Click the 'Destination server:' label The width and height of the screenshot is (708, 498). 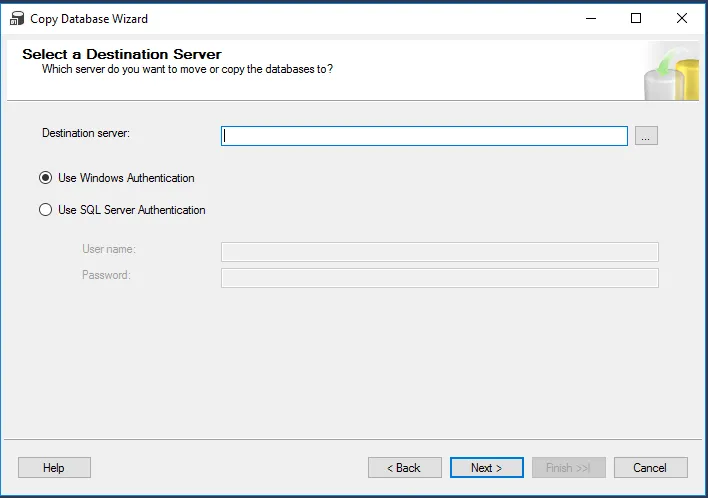(86, 133)
